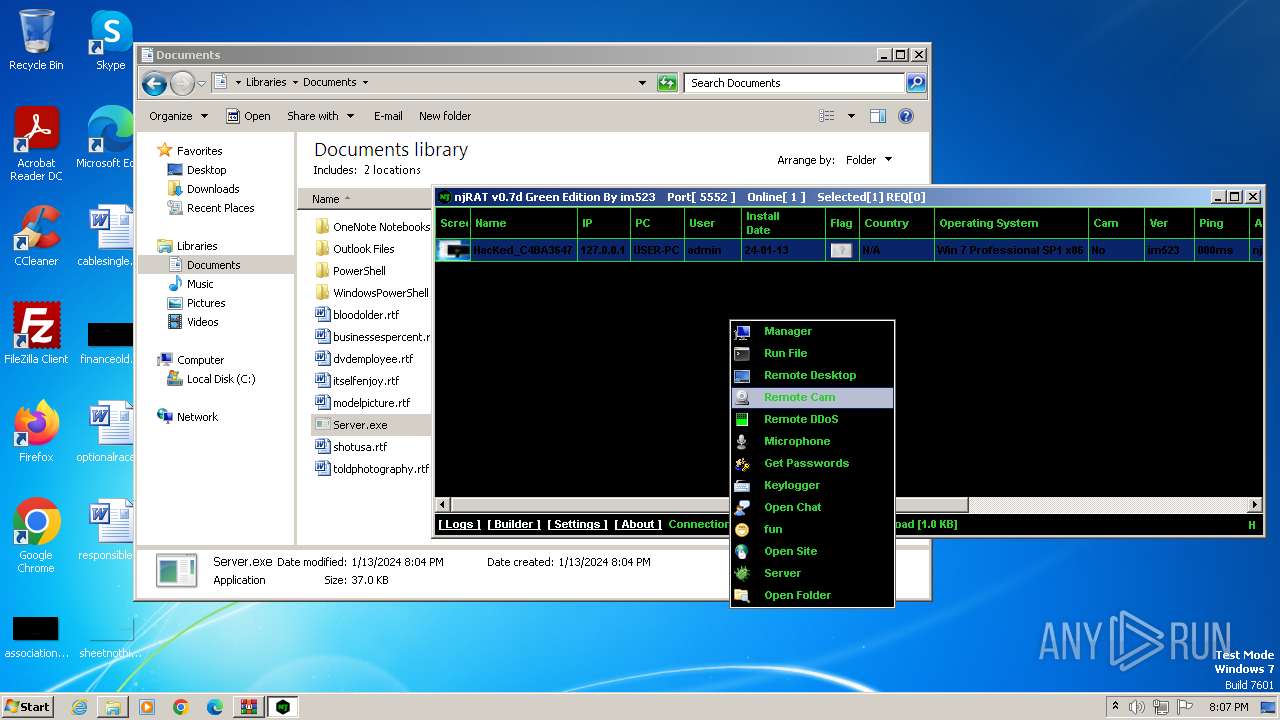Click the client screen thumbnail in njRAT

point(454,250)
